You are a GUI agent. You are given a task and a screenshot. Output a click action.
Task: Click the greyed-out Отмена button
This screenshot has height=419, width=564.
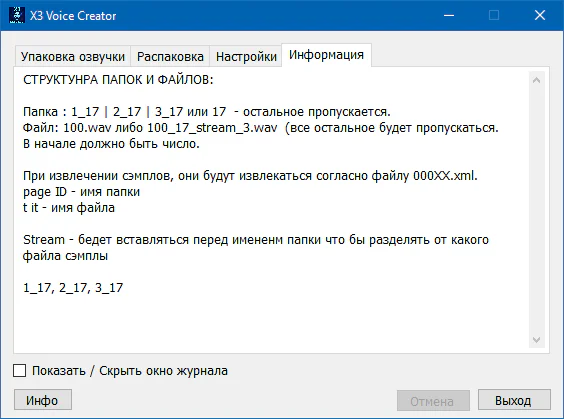[x=433, y=400]
